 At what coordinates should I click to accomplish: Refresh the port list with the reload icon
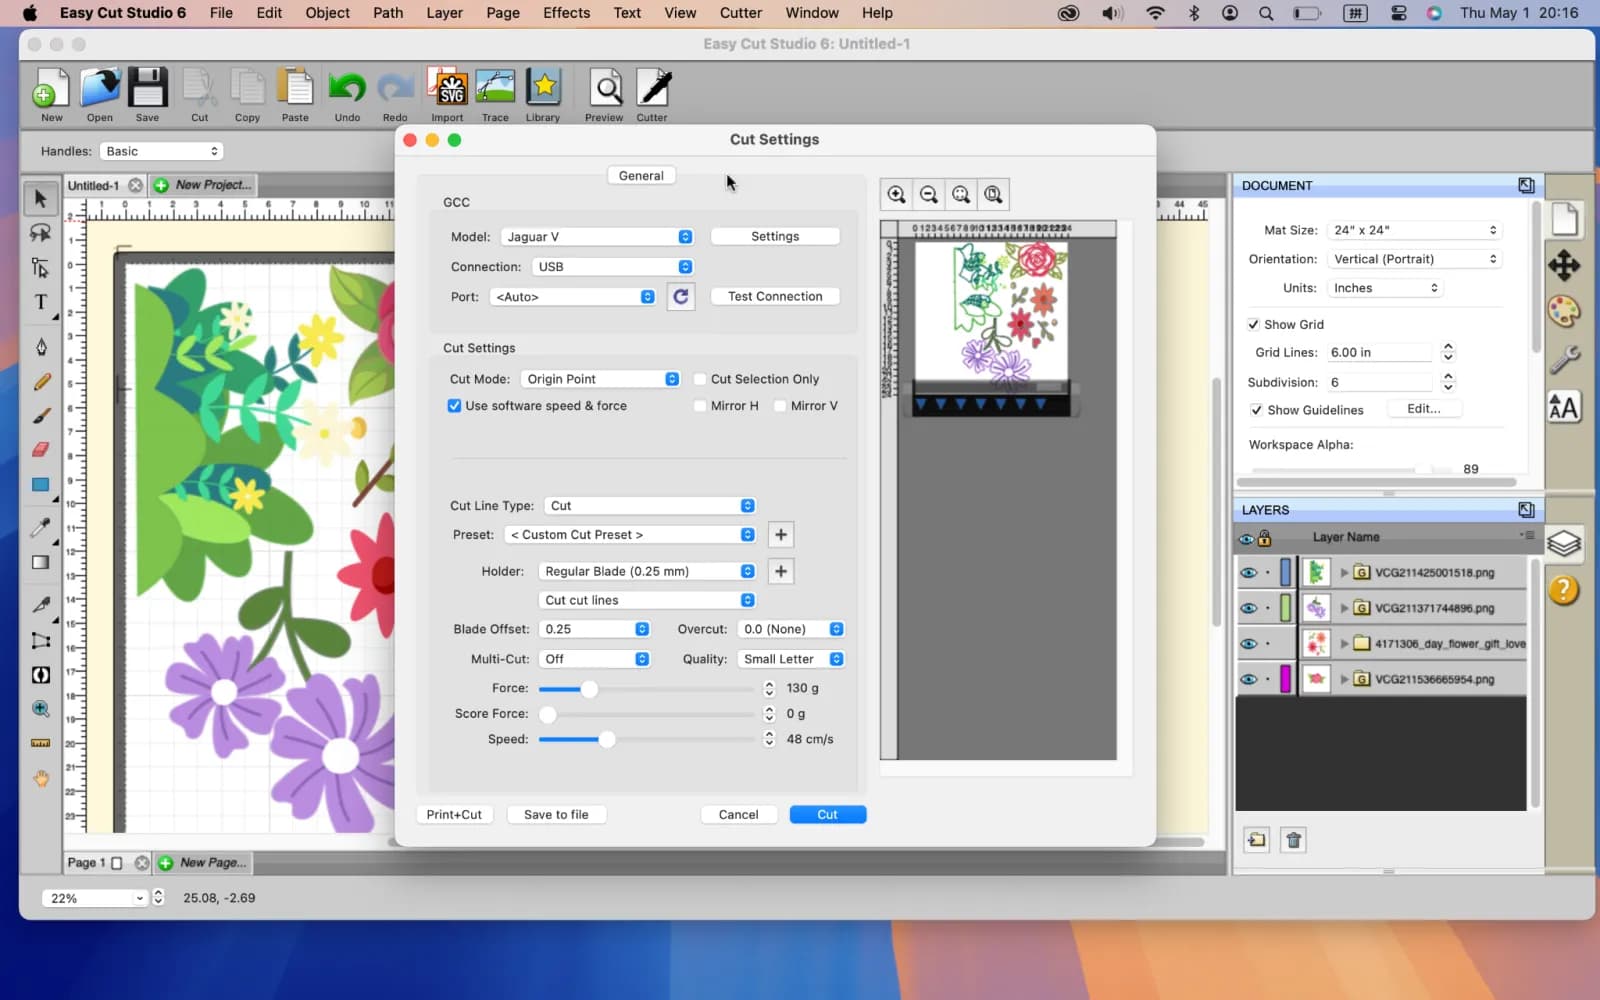pyautogui.click(x=681, y=297)
